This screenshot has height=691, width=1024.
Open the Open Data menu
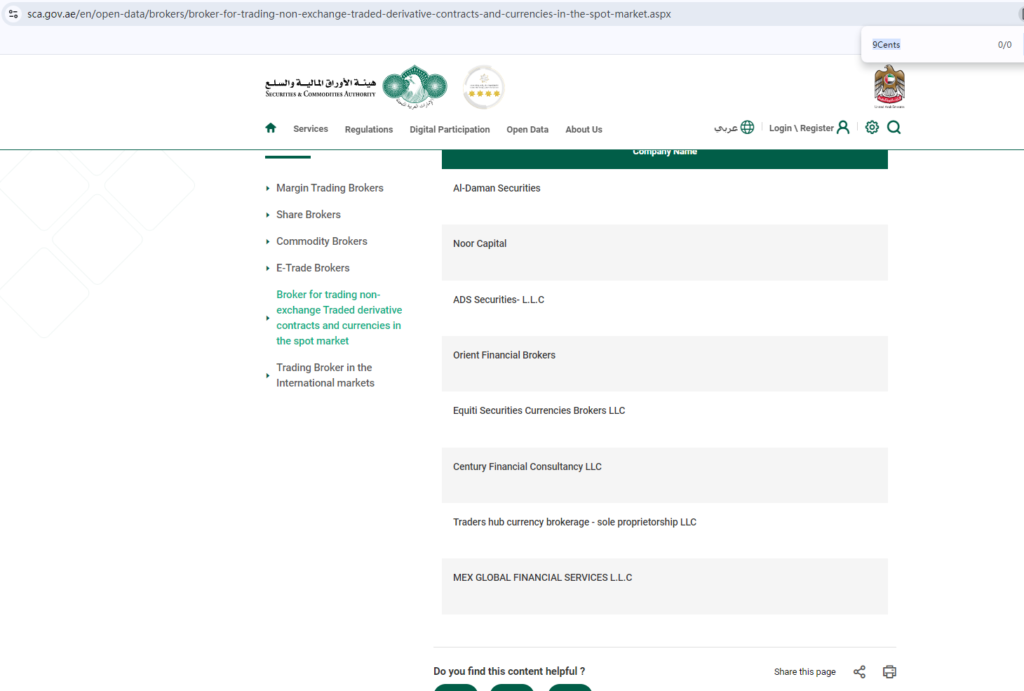tap(527, 129)
